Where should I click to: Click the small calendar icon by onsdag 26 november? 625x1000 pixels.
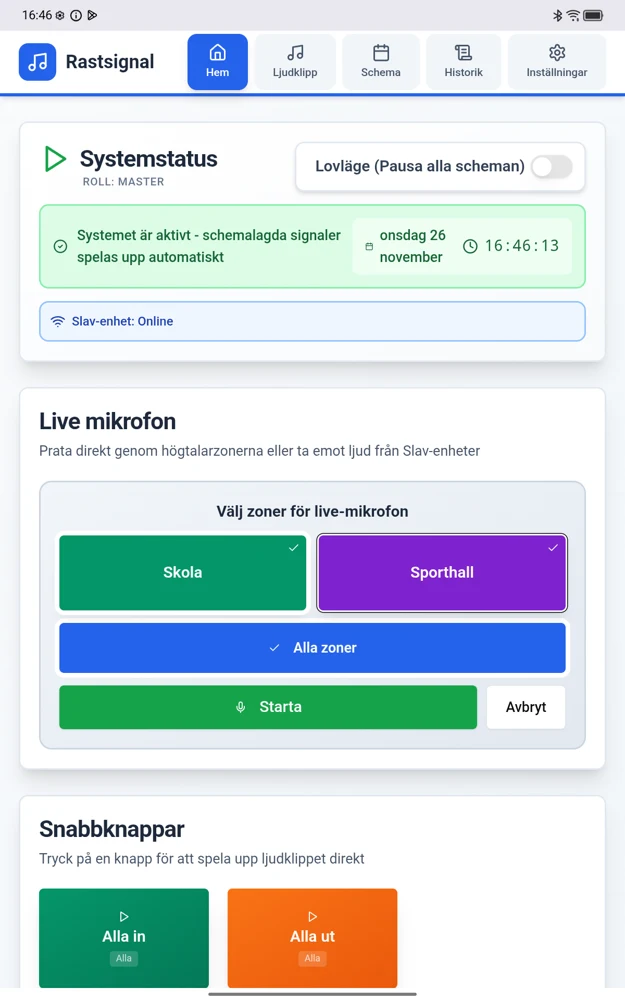369,246
